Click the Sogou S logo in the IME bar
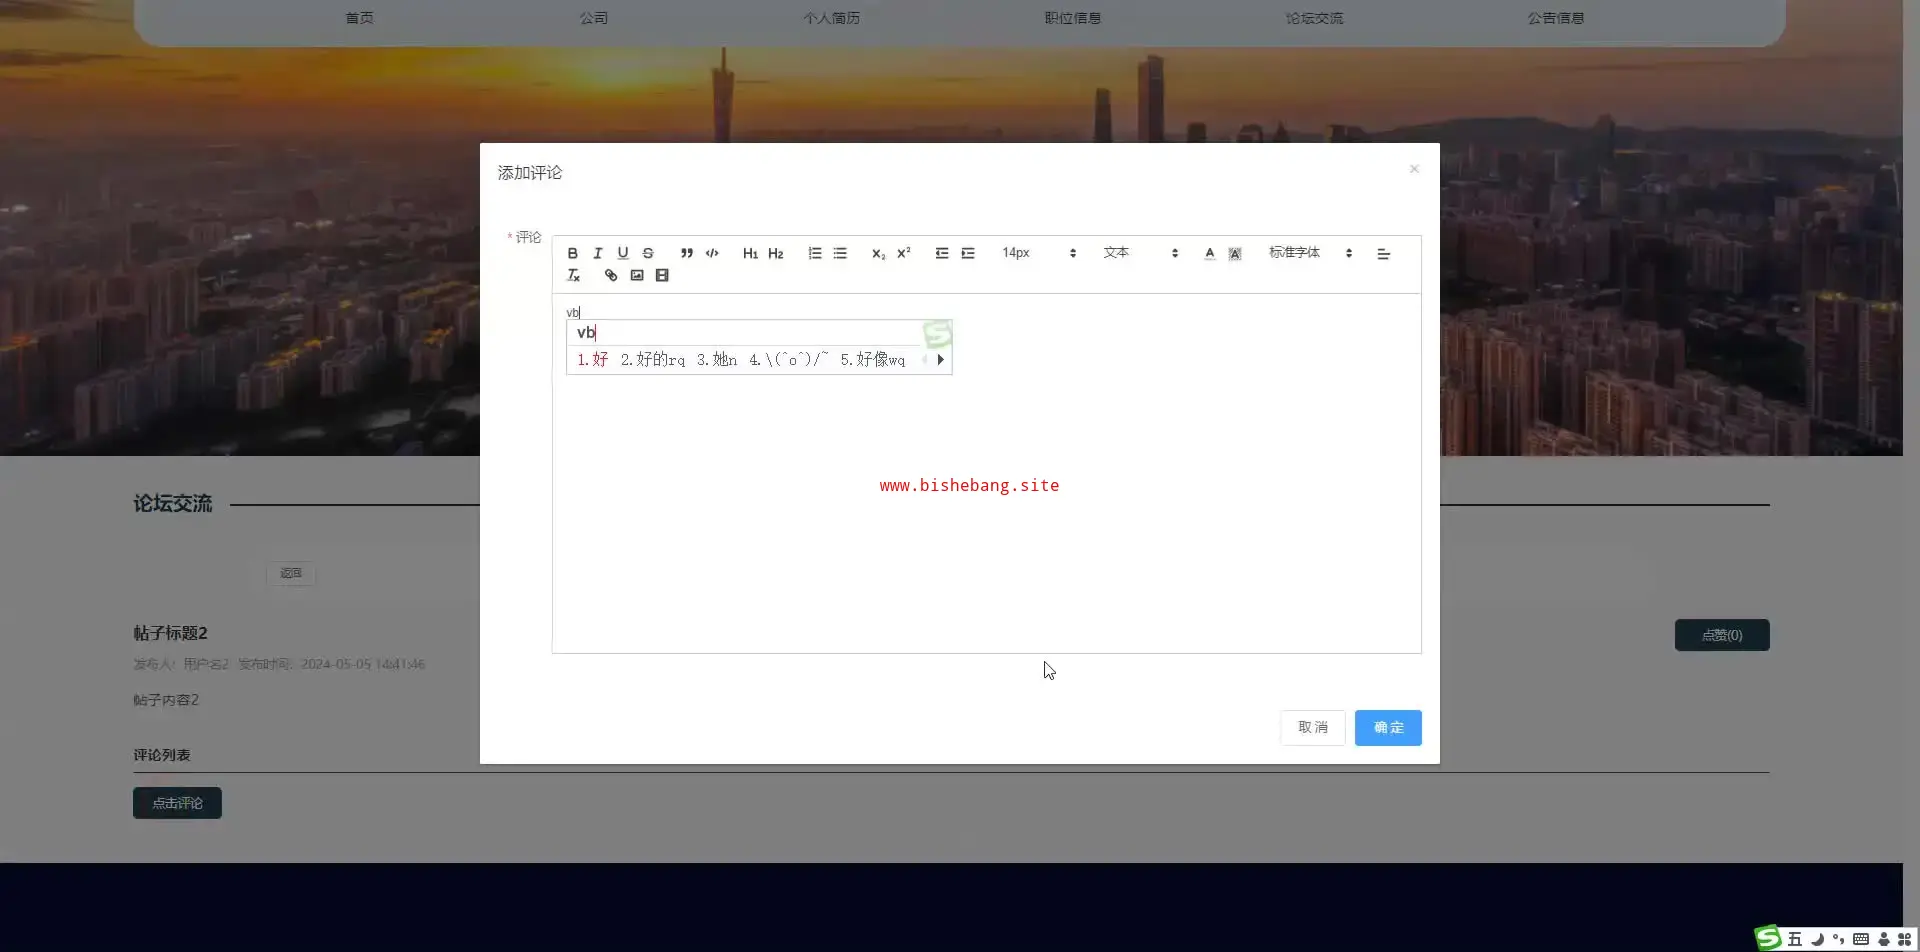 coord(1768,938)
